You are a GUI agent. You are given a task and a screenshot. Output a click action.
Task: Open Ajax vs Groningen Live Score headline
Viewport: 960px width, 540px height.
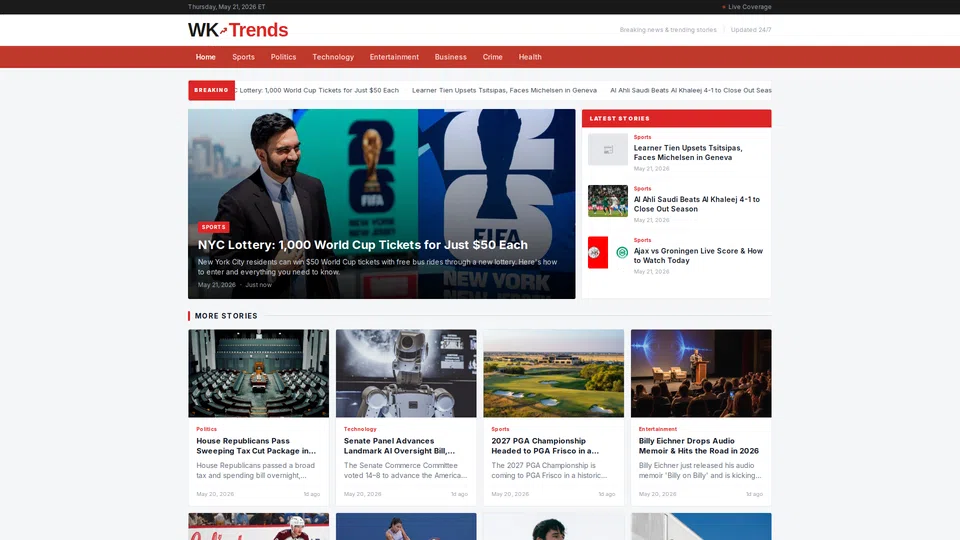point(698,255)
